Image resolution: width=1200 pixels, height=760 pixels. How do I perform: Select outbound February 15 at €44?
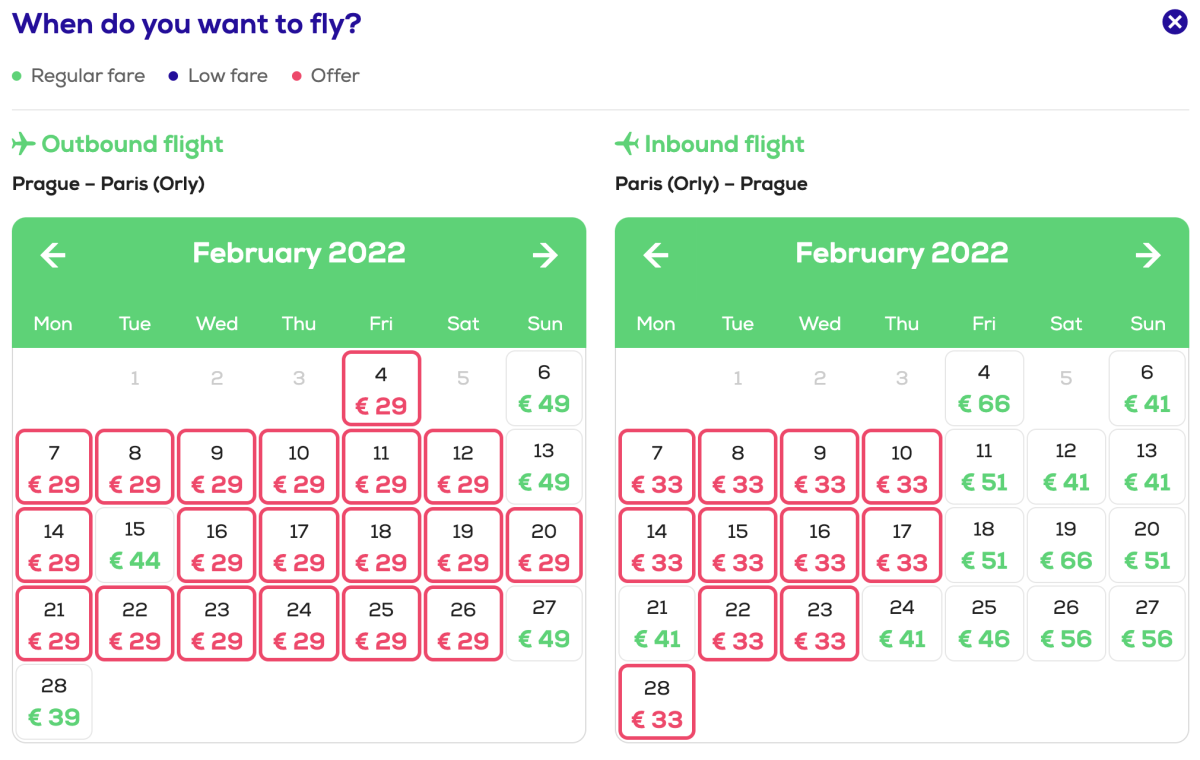coord(135,545)
